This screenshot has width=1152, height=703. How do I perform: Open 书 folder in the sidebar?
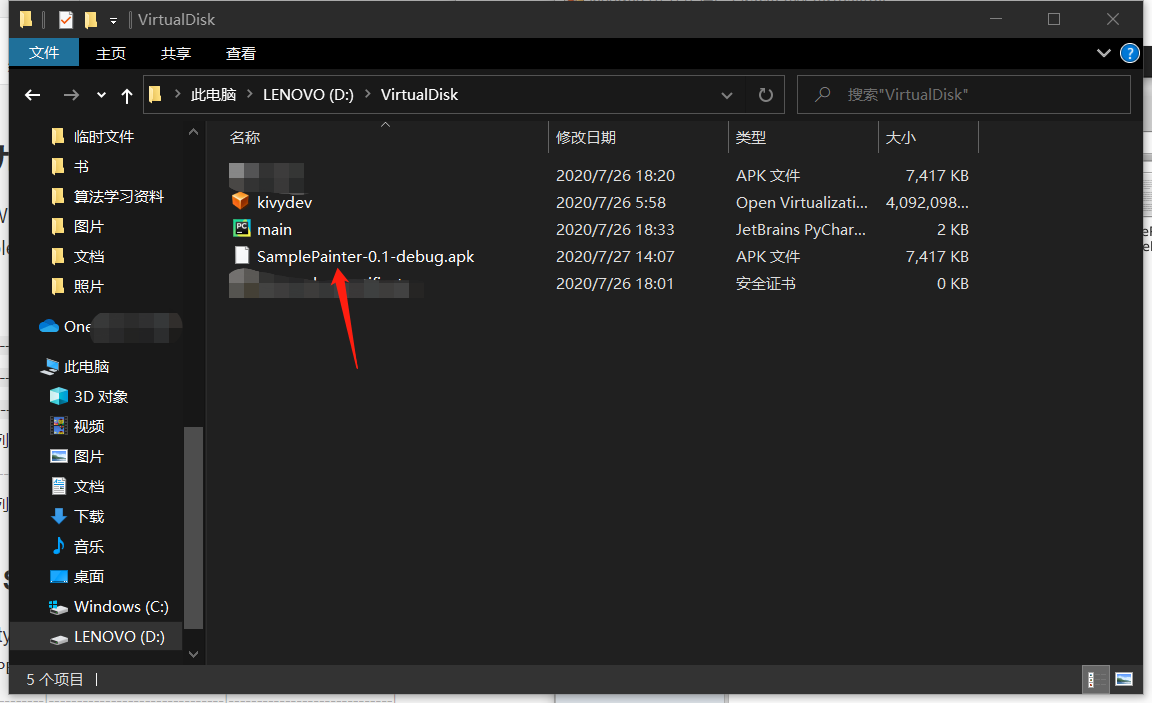[x=81, y=166]
